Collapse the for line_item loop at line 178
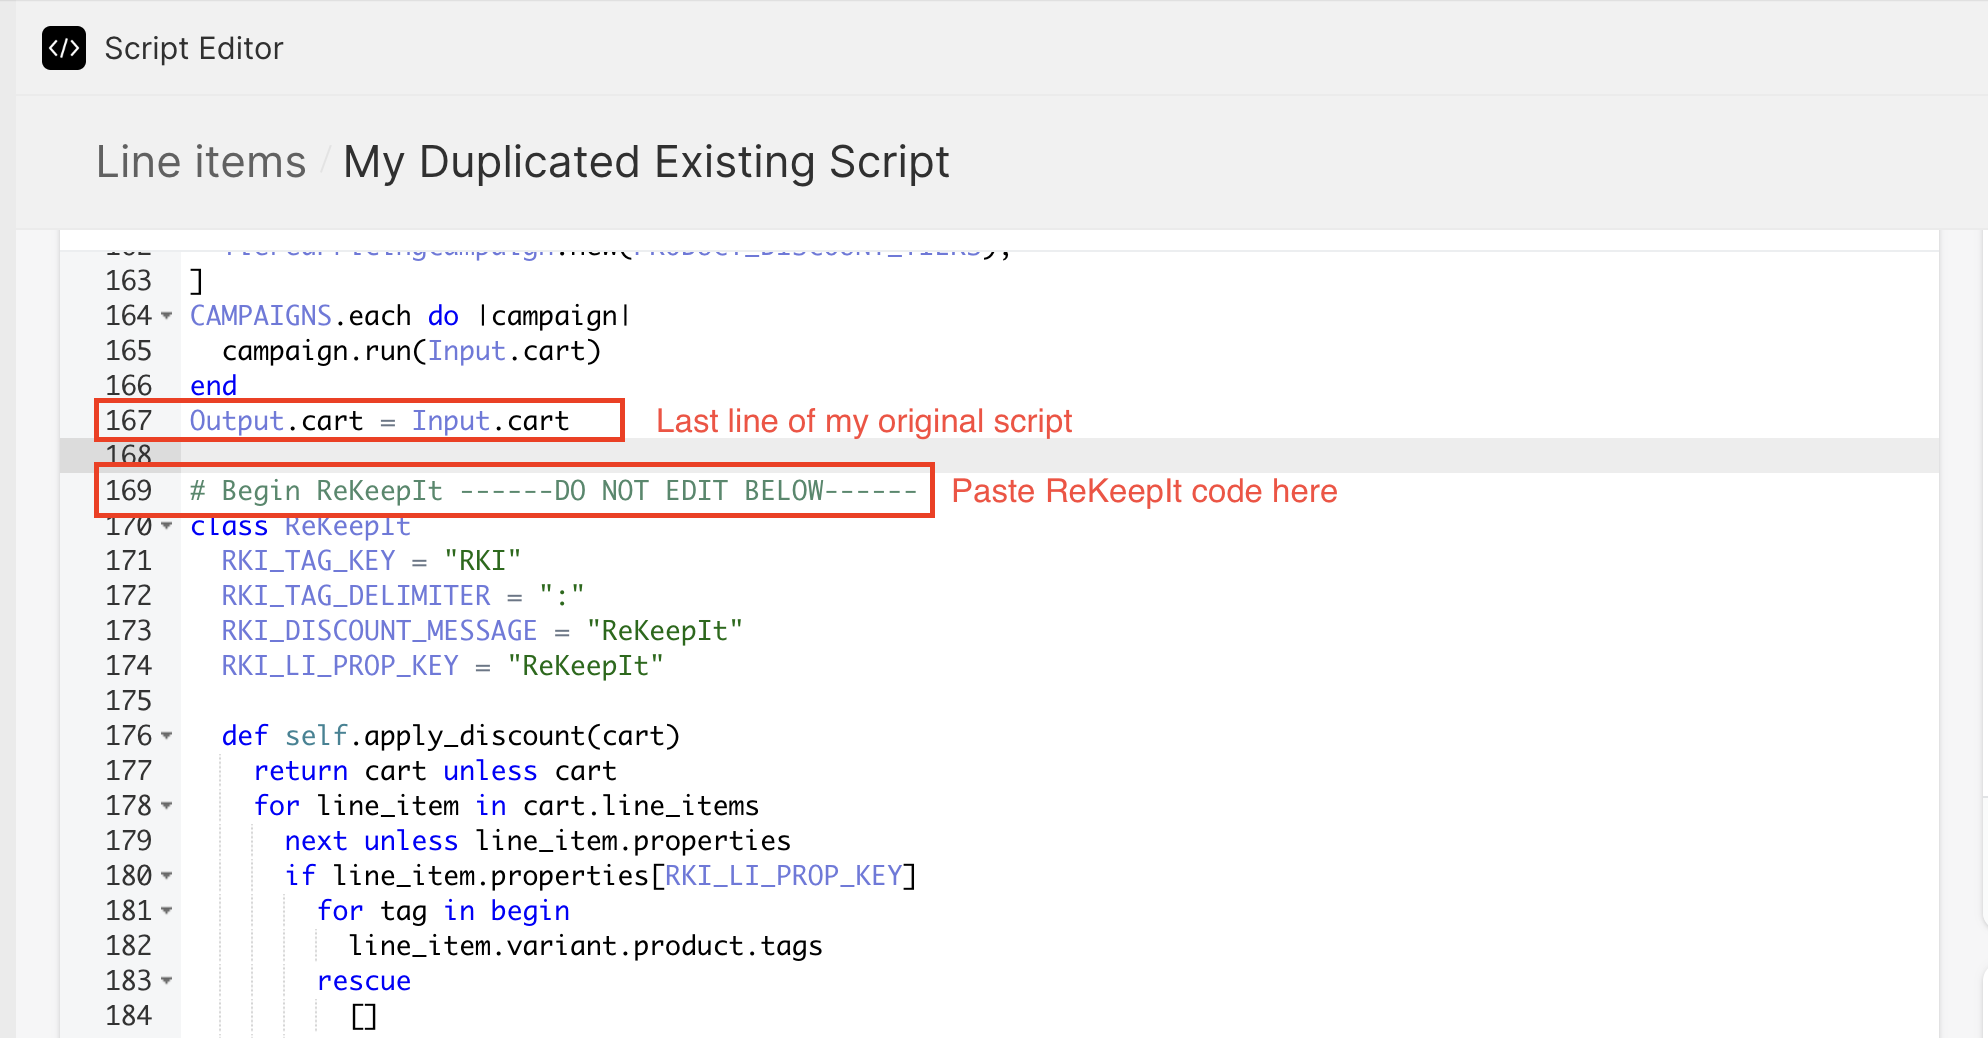1988x1038 pixels. 167,806
